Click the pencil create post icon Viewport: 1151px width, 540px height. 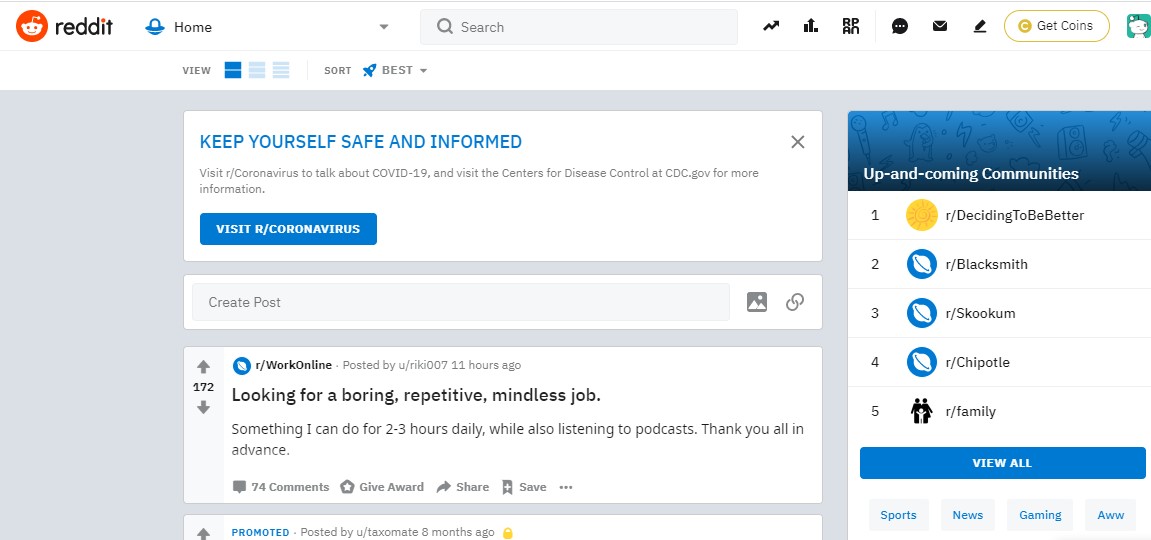(x=979, y=26)
